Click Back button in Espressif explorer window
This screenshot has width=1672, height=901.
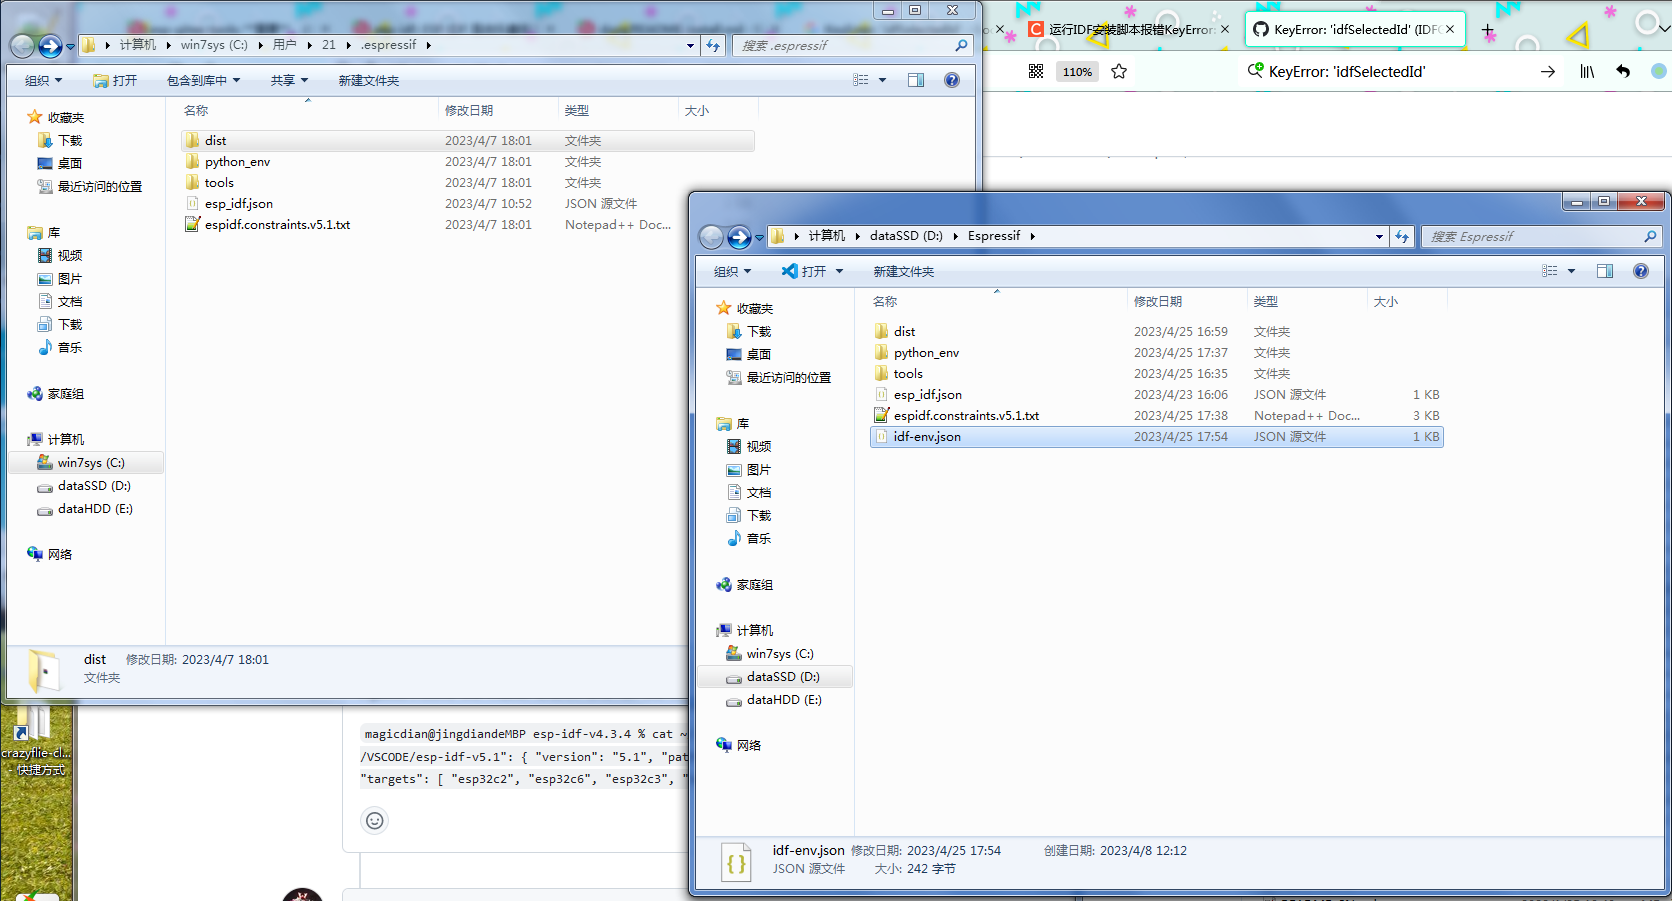[711, 237]
